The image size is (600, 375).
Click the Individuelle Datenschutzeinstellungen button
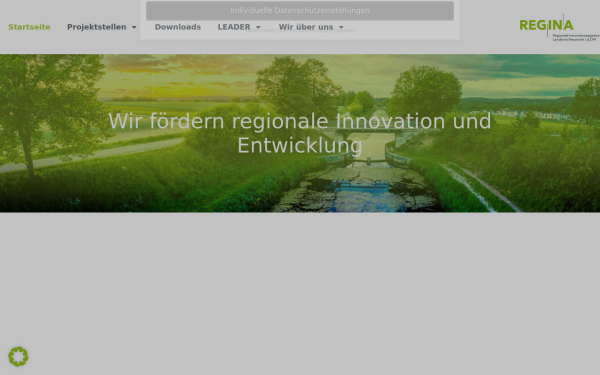point(300,11)
